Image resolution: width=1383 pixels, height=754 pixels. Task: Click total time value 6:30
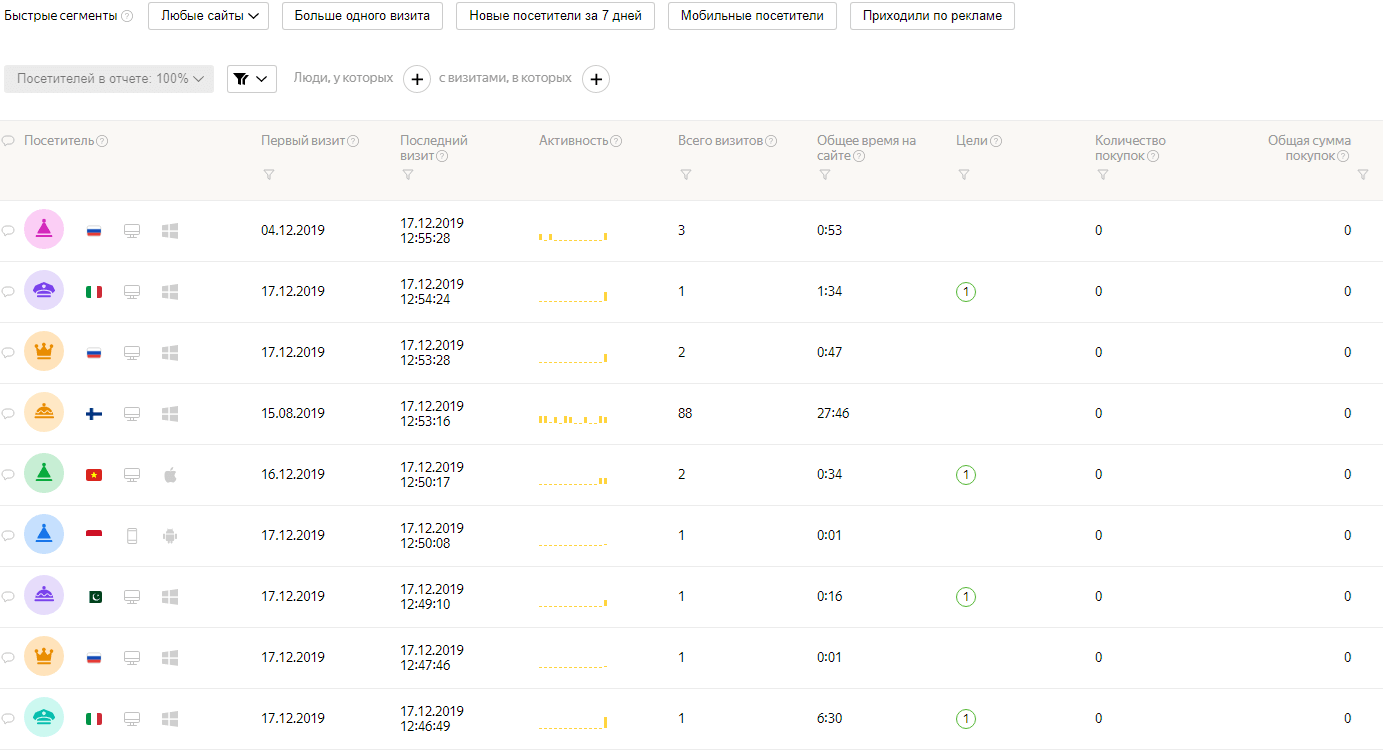pyautogui.click(x=830, y=718)
